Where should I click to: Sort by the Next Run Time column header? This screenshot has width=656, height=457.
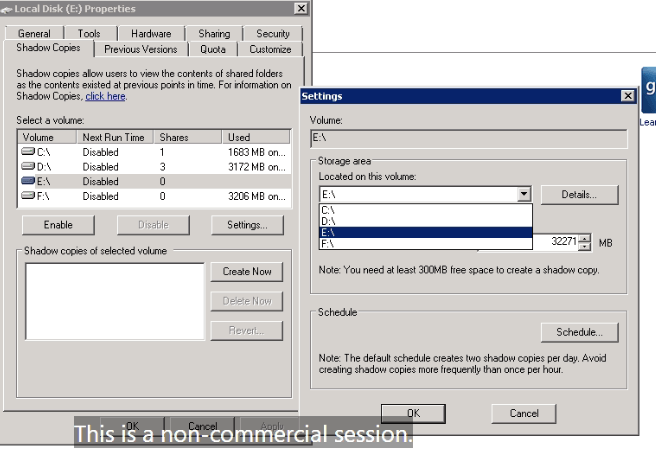pos(115,137)
